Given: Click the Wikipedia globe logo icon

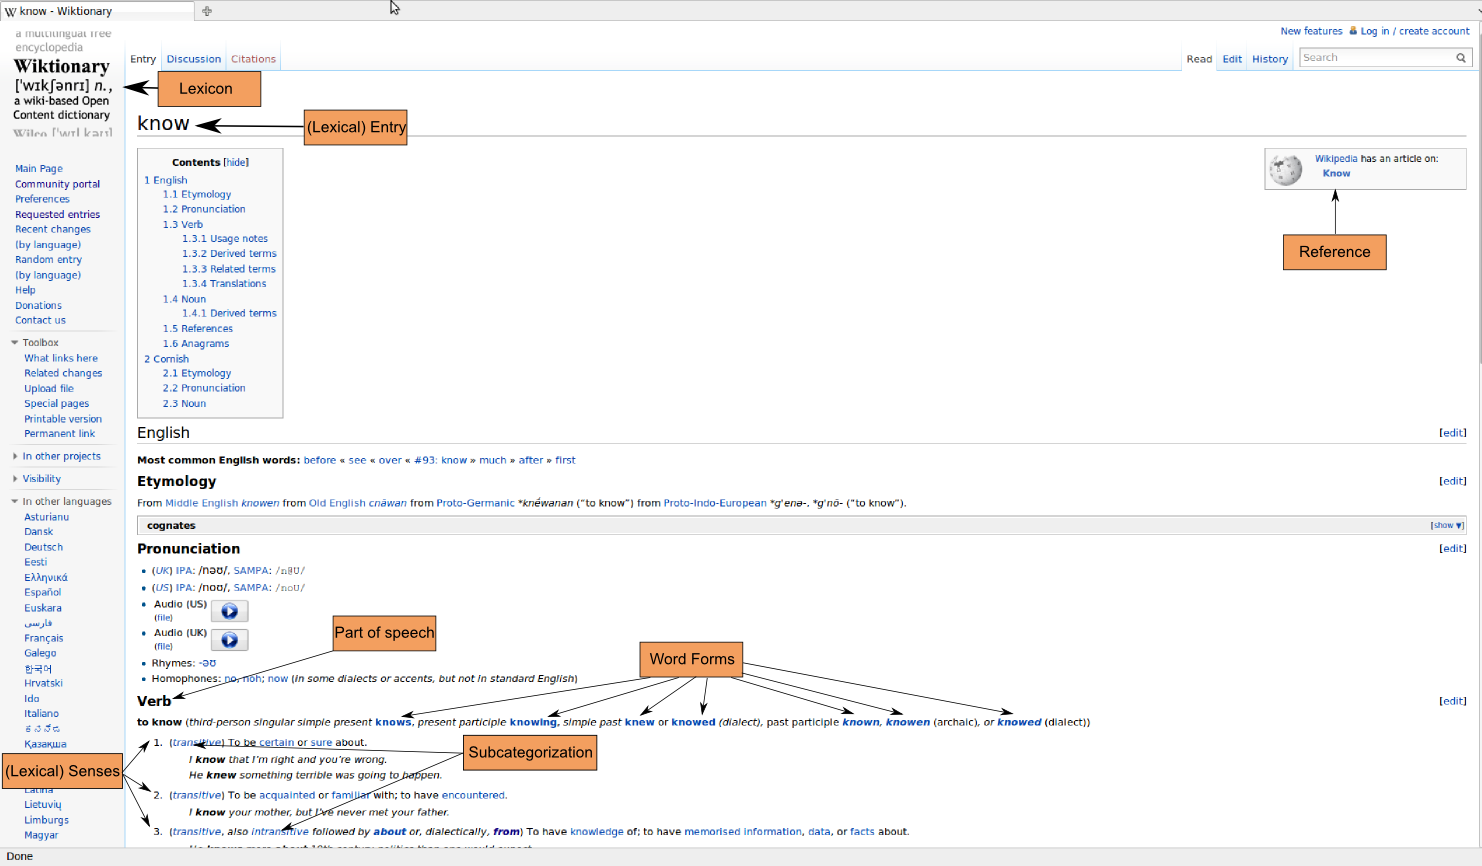Looking at the screenshot, I should pyautogui.click(x=1286, y=169).
